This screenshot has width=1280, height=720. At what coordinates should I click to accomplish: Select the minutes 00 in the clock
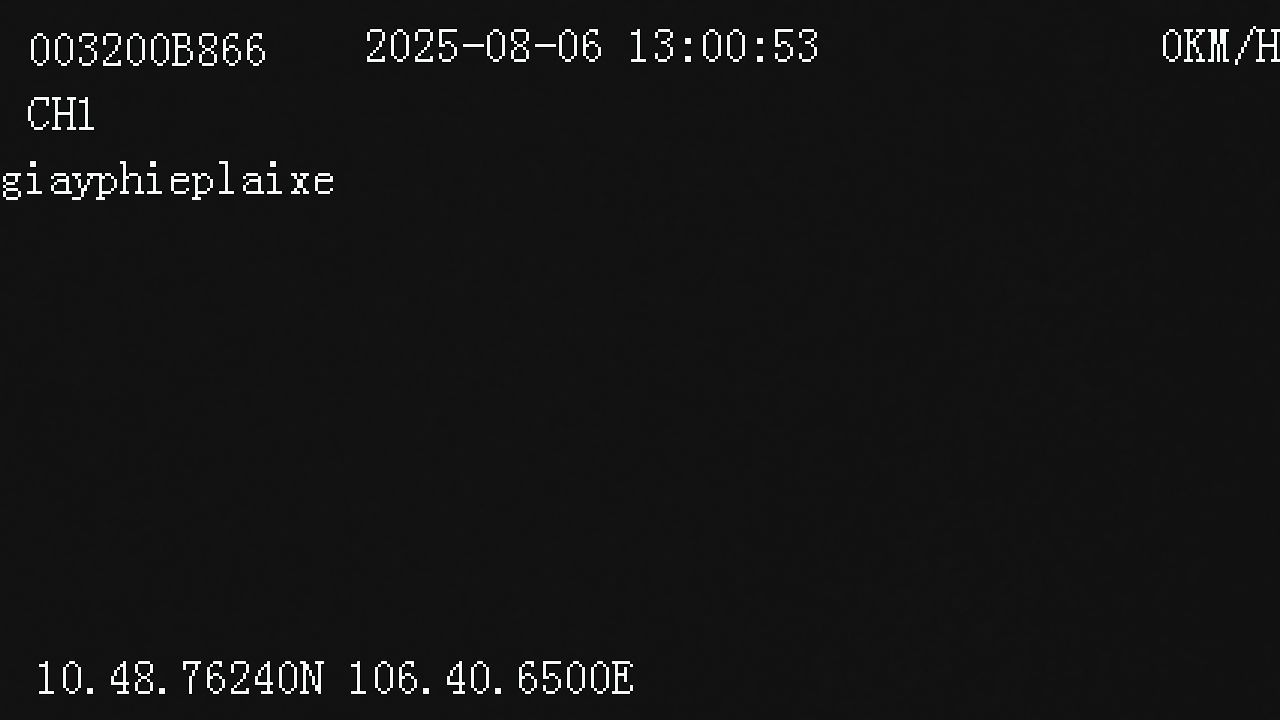click(723, 46)
